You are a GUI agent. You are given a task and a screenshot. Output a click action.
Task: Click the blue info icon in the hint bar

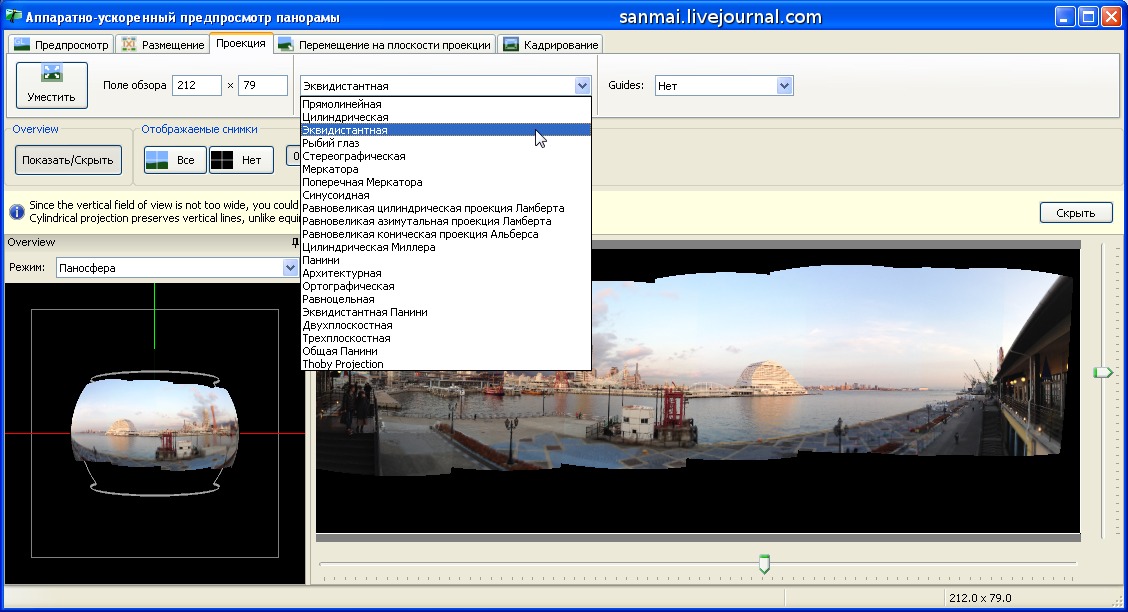pos(17,212)
